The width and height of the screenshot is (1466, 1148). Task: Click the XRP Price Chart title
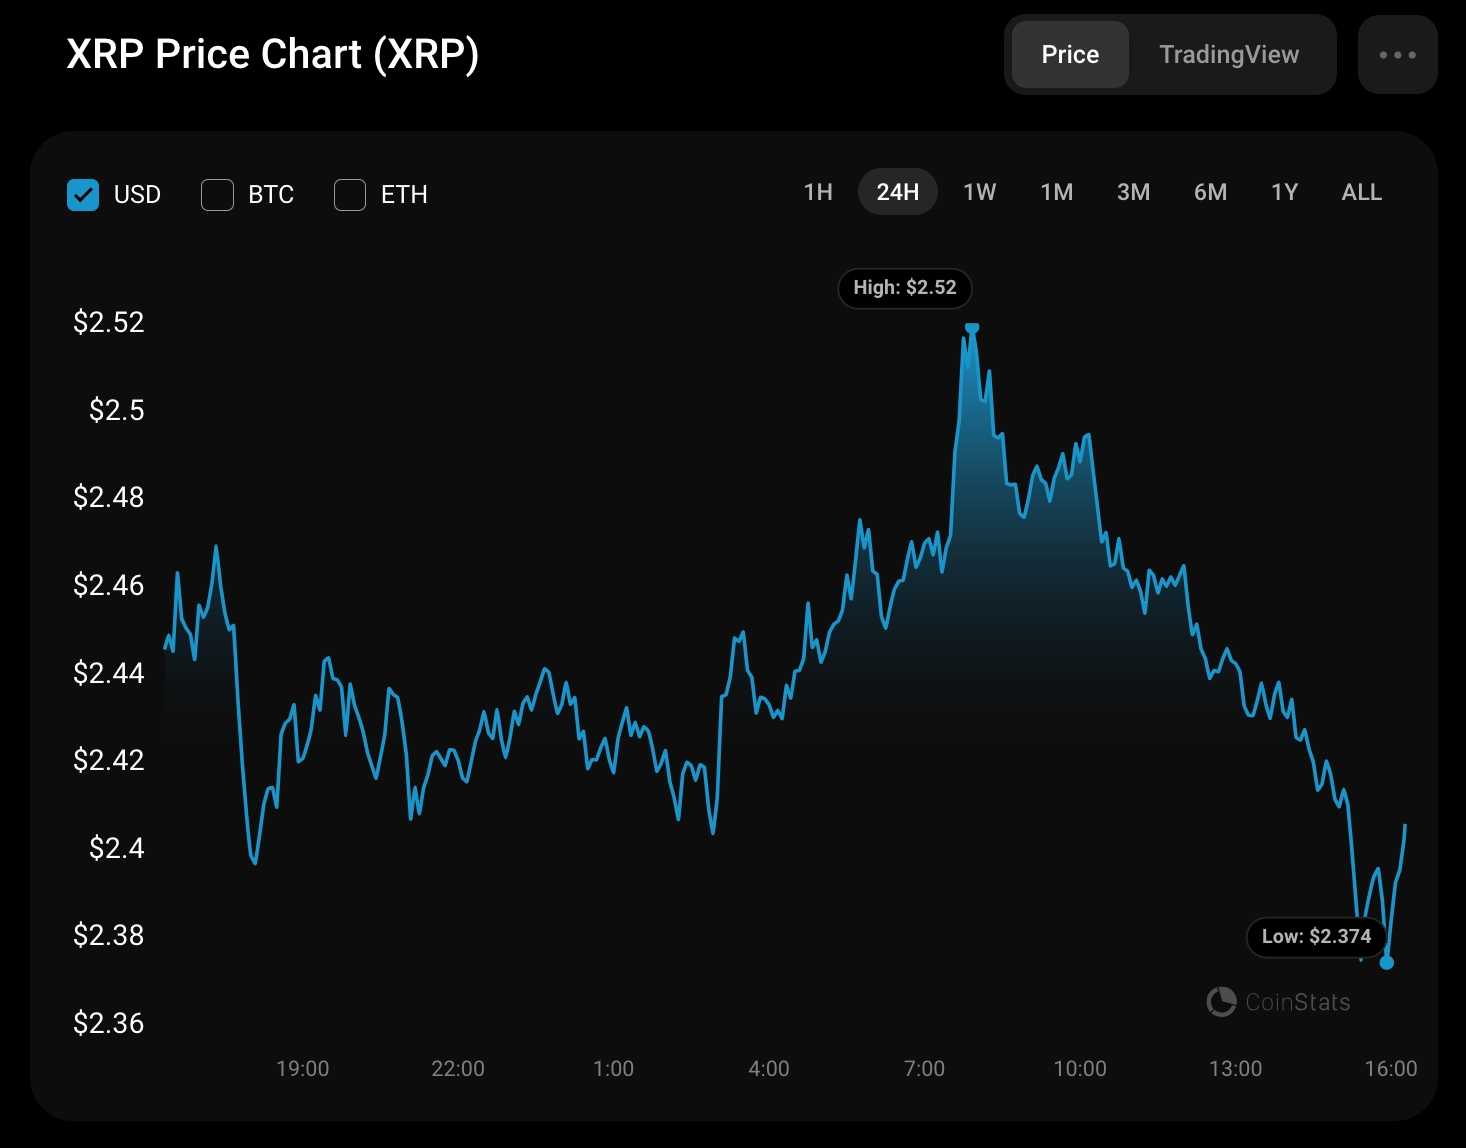273,55
